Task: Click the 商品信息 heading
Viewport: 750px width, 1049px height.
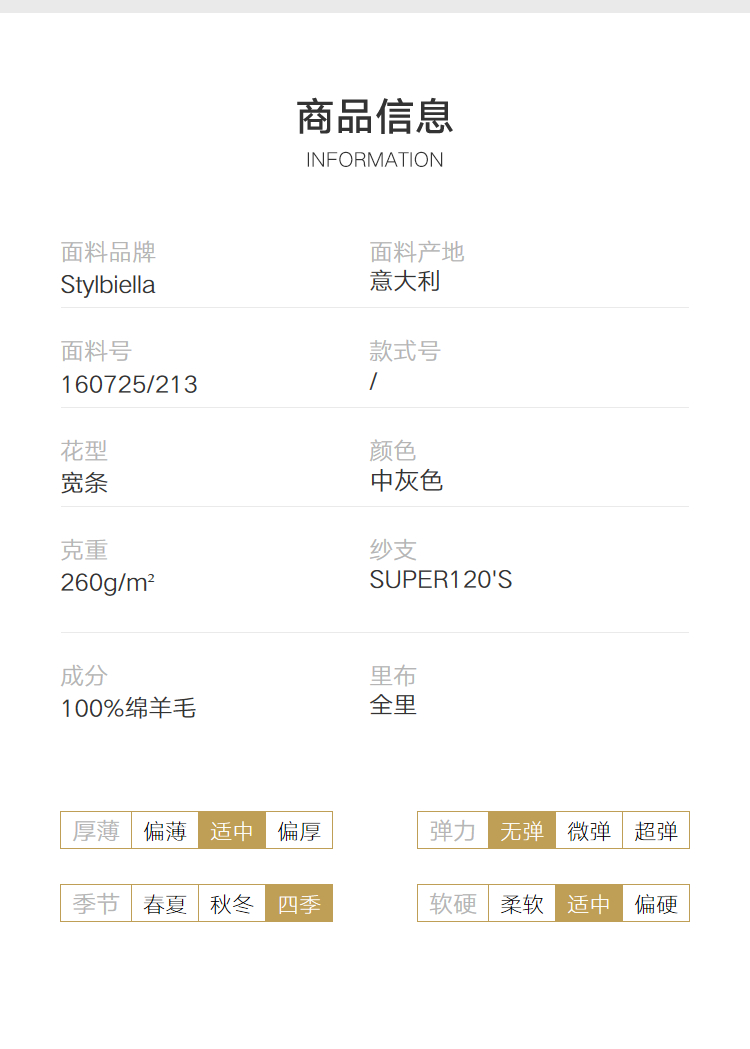Action: point(375,116)
